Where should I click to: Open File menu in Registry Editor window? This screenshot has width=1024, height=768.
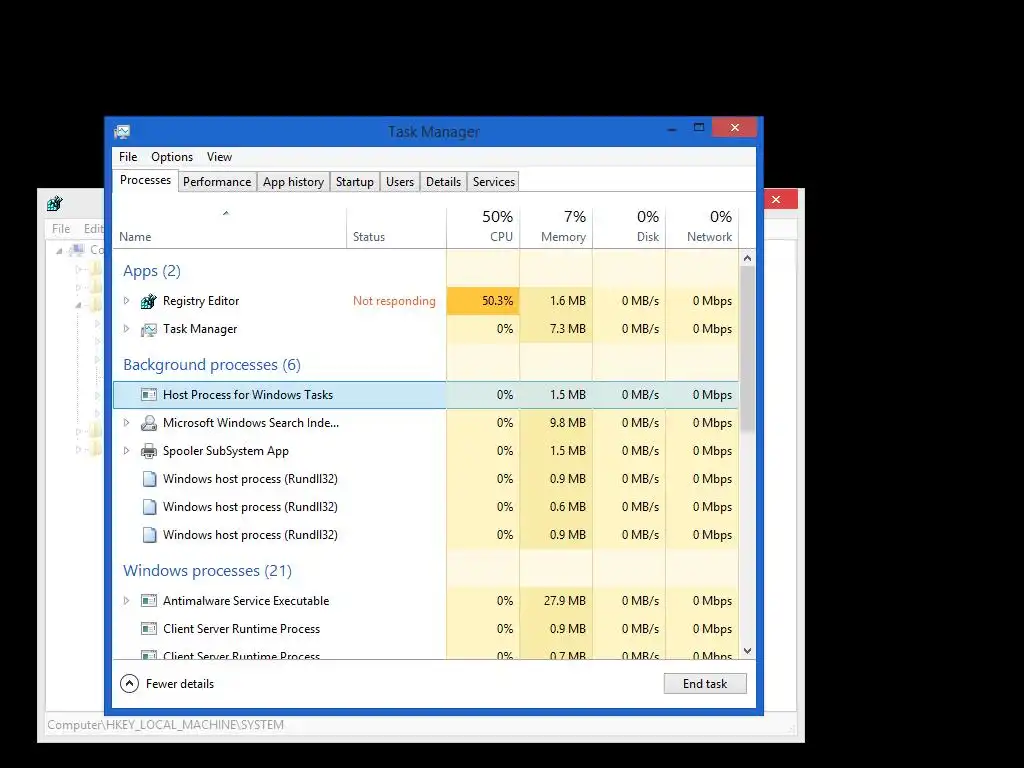tap(61, 229)
